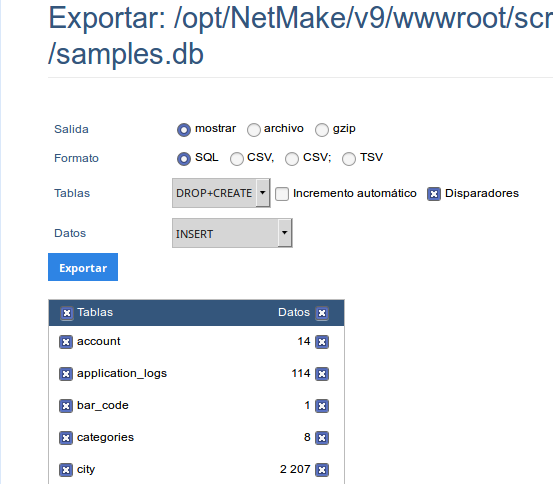Uncheck bar_code data checkbox
The image size is (553, 484).
click(x=322, y=406)
